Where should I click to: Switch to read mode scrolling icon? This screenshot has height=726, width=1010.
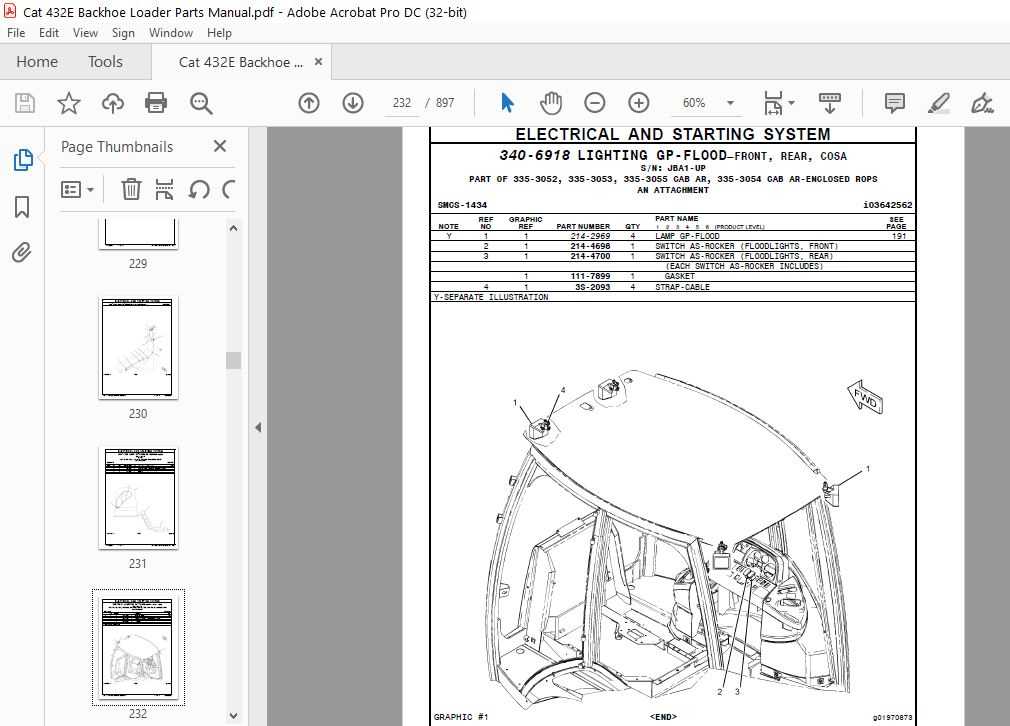point(830,103)
